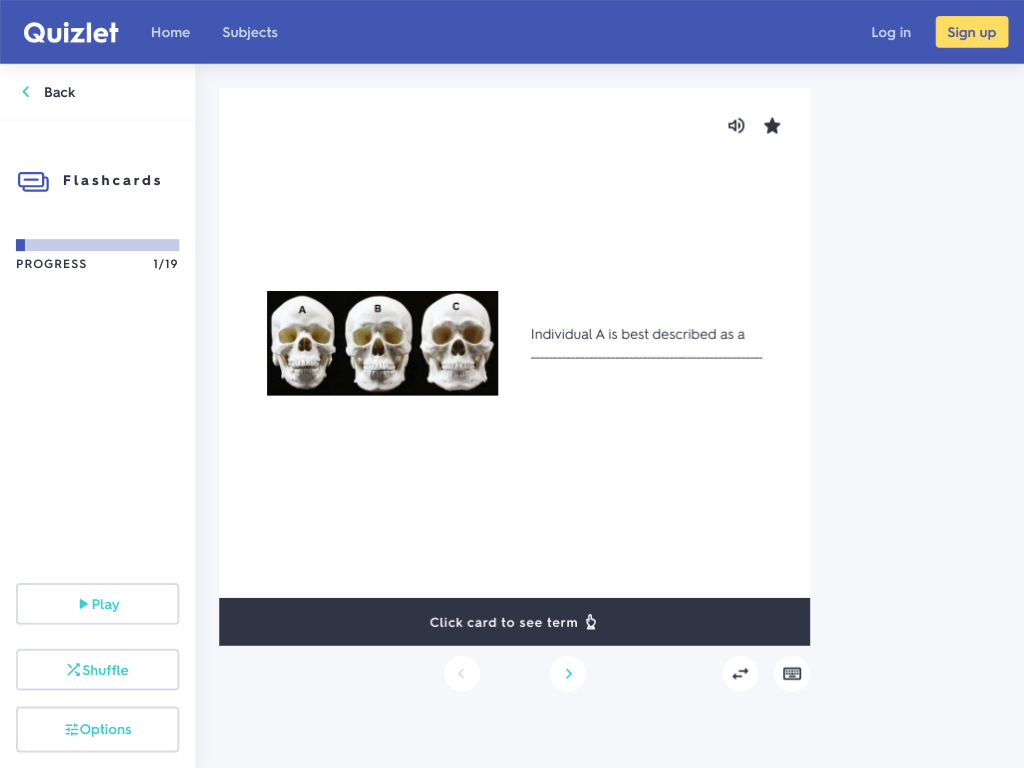
Task: Click the 'Individual A is best described' text
Action: [x=637, y=334]
